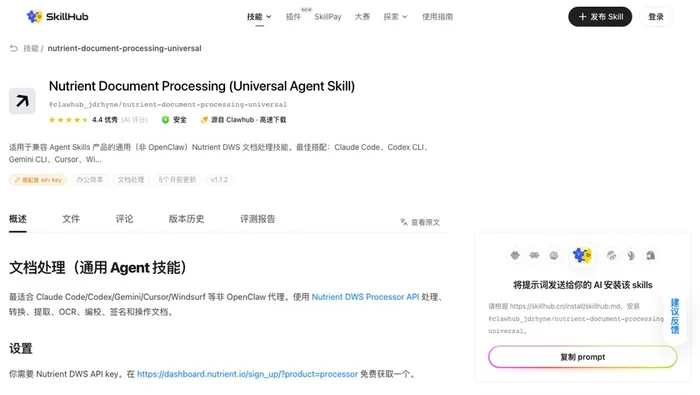Expand the 探索 dropdown
The image size is (700, 395).
tap(395, 17)
